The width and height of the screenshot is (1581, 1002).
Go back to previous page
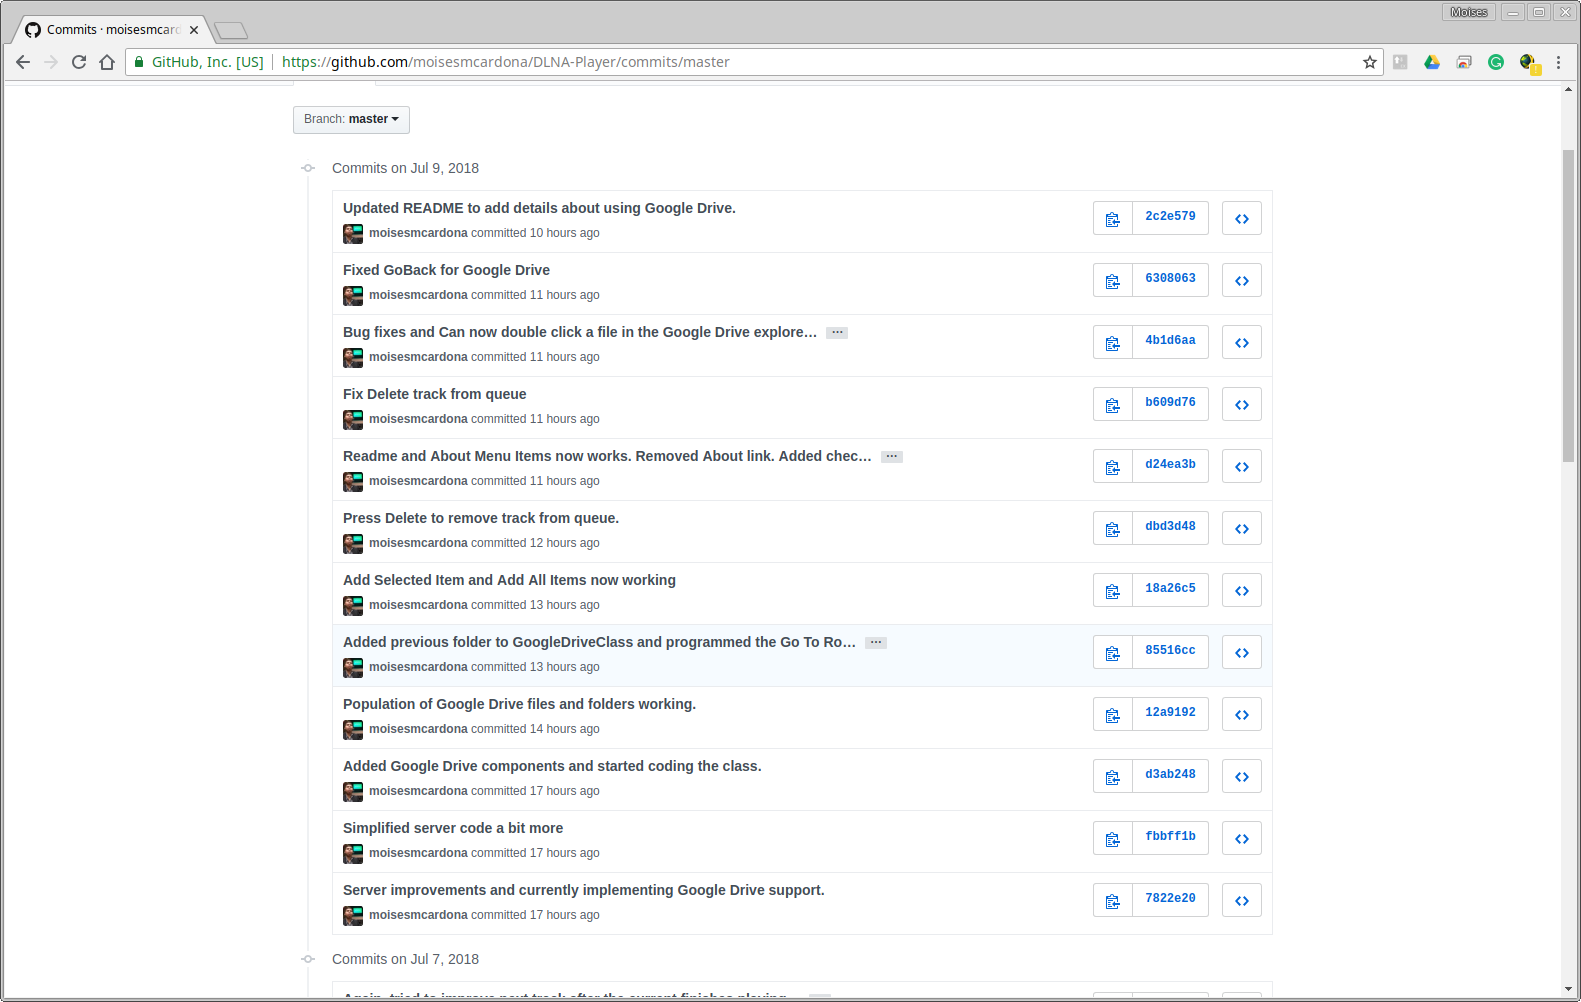coord(23,62)
